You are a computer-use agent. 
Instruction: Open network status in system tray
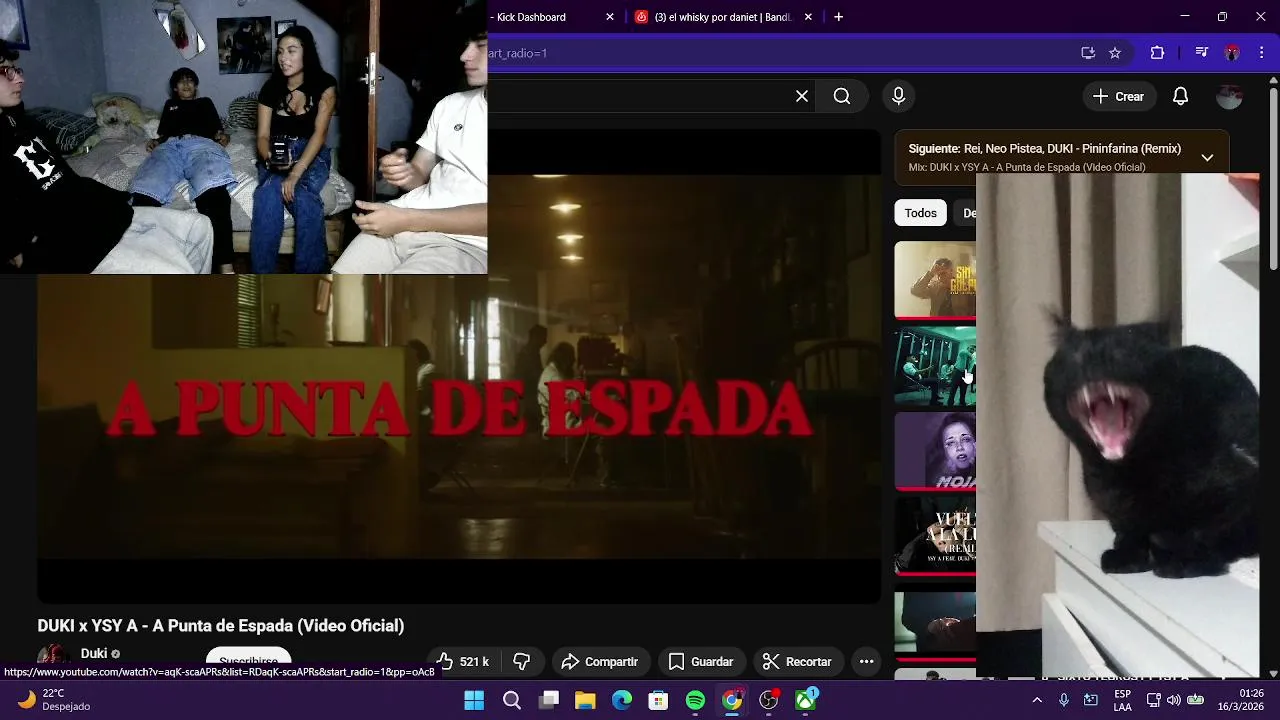(1153, 700)
